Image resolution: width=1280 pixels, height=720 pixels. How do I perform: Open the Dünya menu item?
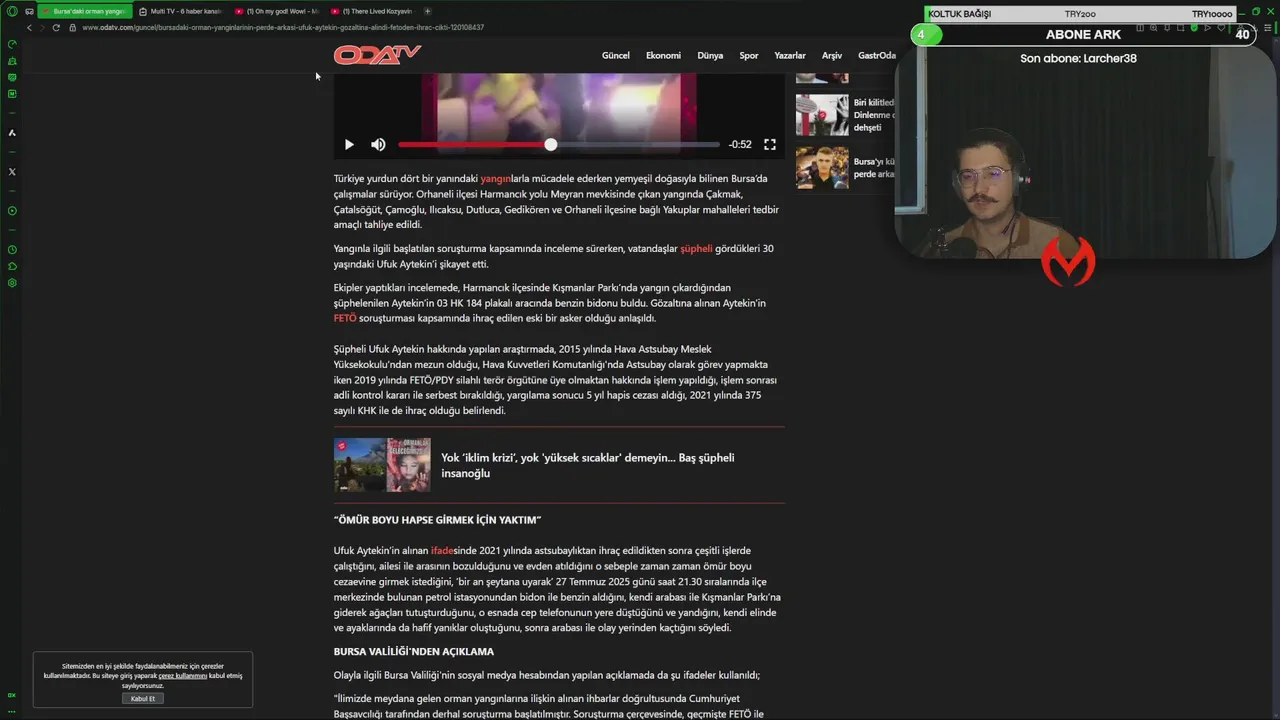(x=710, y=56)
